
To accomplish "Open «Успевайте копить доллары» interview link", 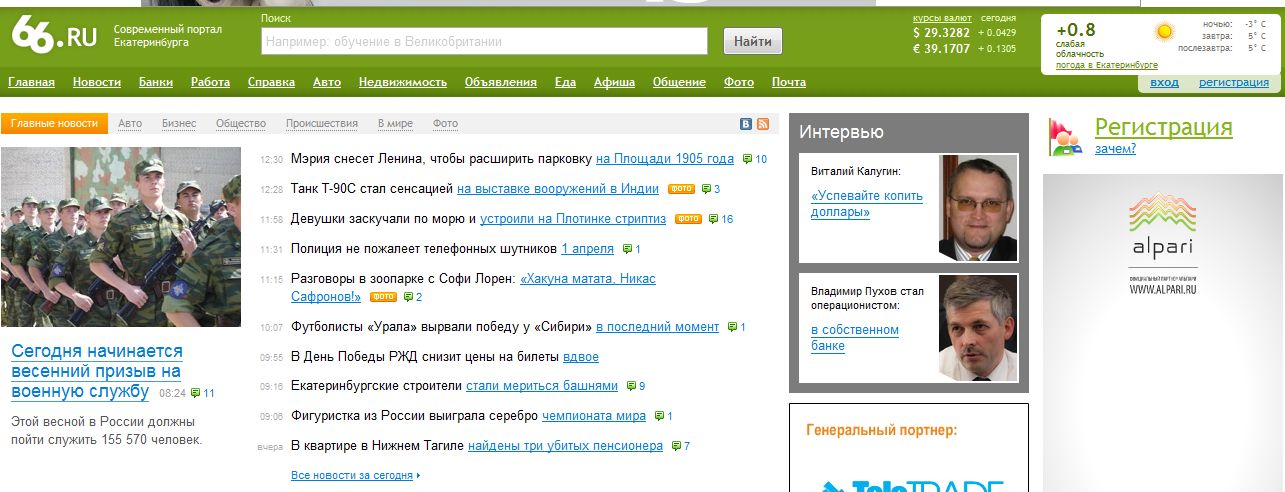I will 867,204.
